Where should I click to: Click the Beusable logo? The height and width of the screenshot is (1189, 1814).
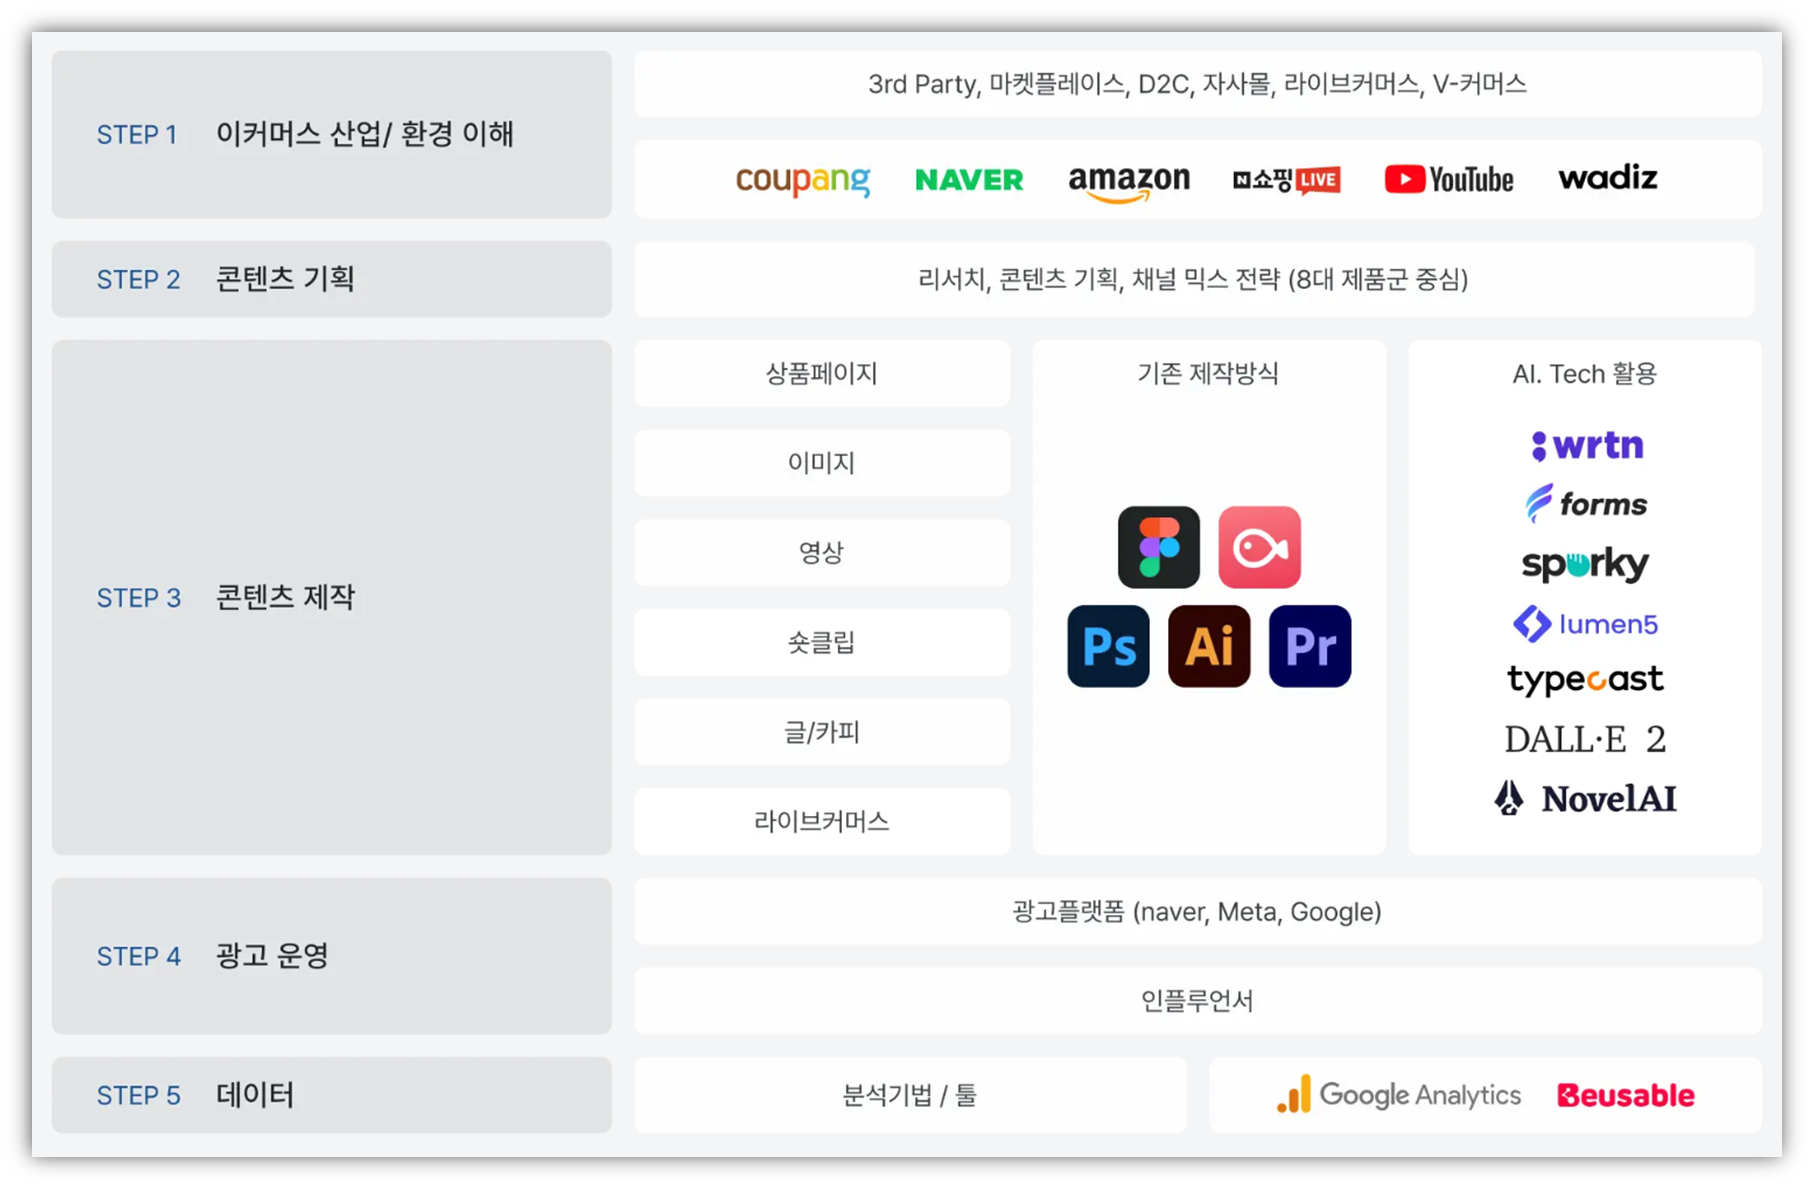point(1626,1096)
